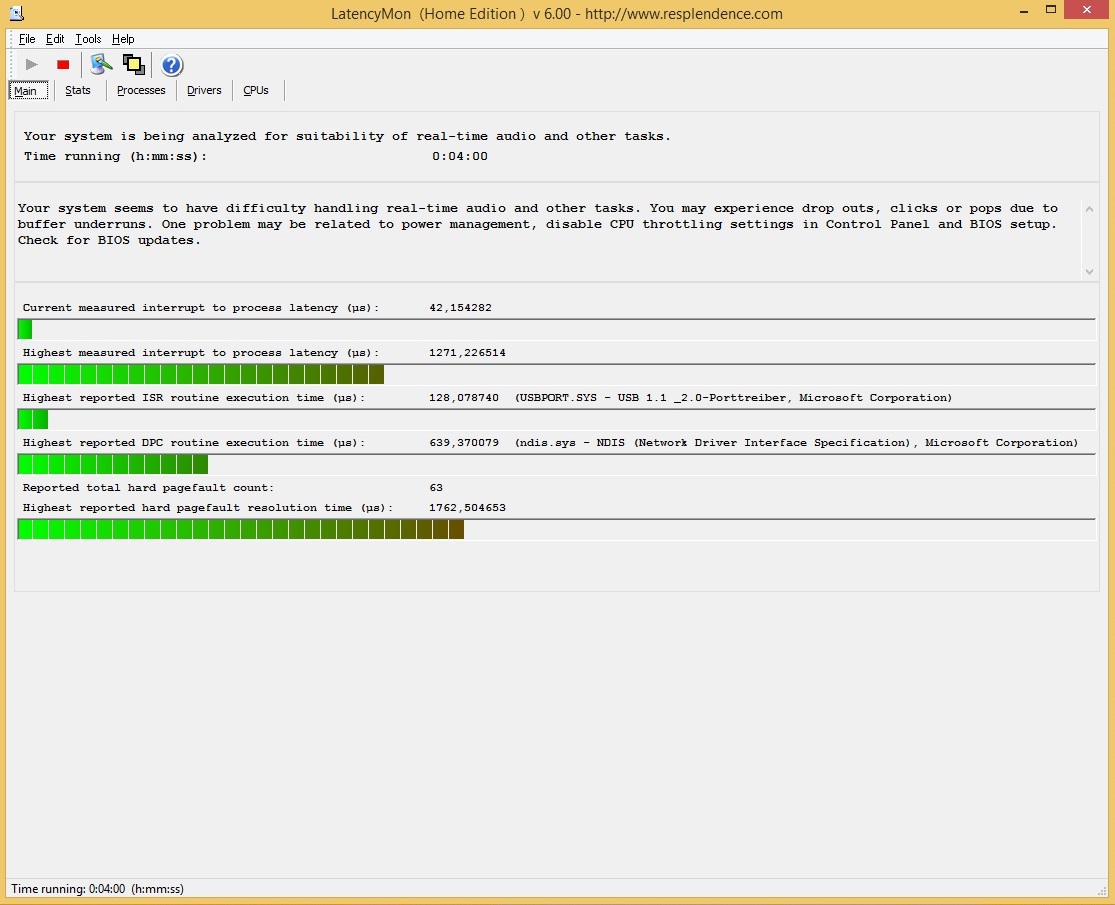The height and width of the screenshot is (905, 1115).
Task: Click 'Current measured interrupt to process latency' label
Action: tap(201, 308)
